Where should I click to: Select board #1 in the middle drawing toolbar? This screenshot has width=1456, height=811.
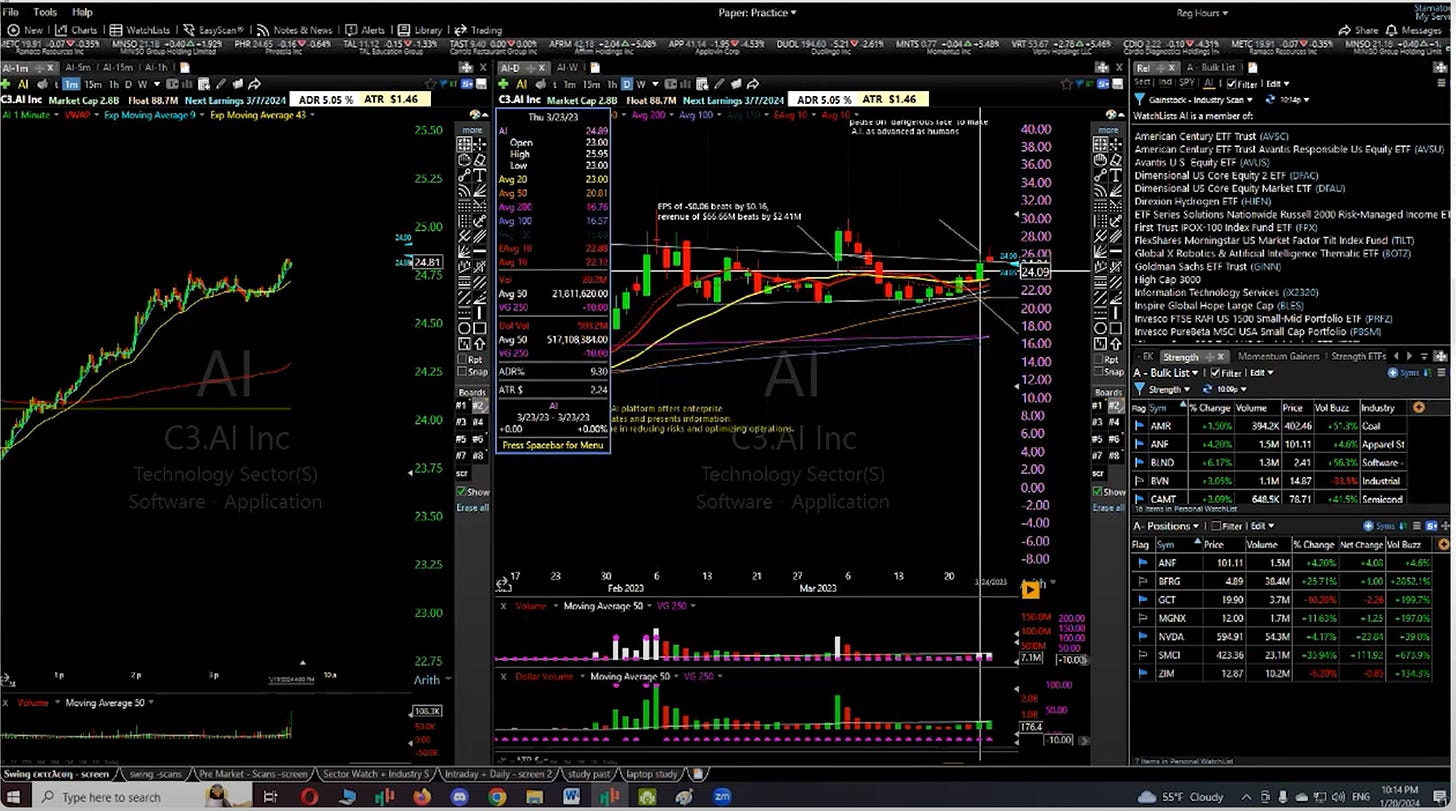(461, 406)
